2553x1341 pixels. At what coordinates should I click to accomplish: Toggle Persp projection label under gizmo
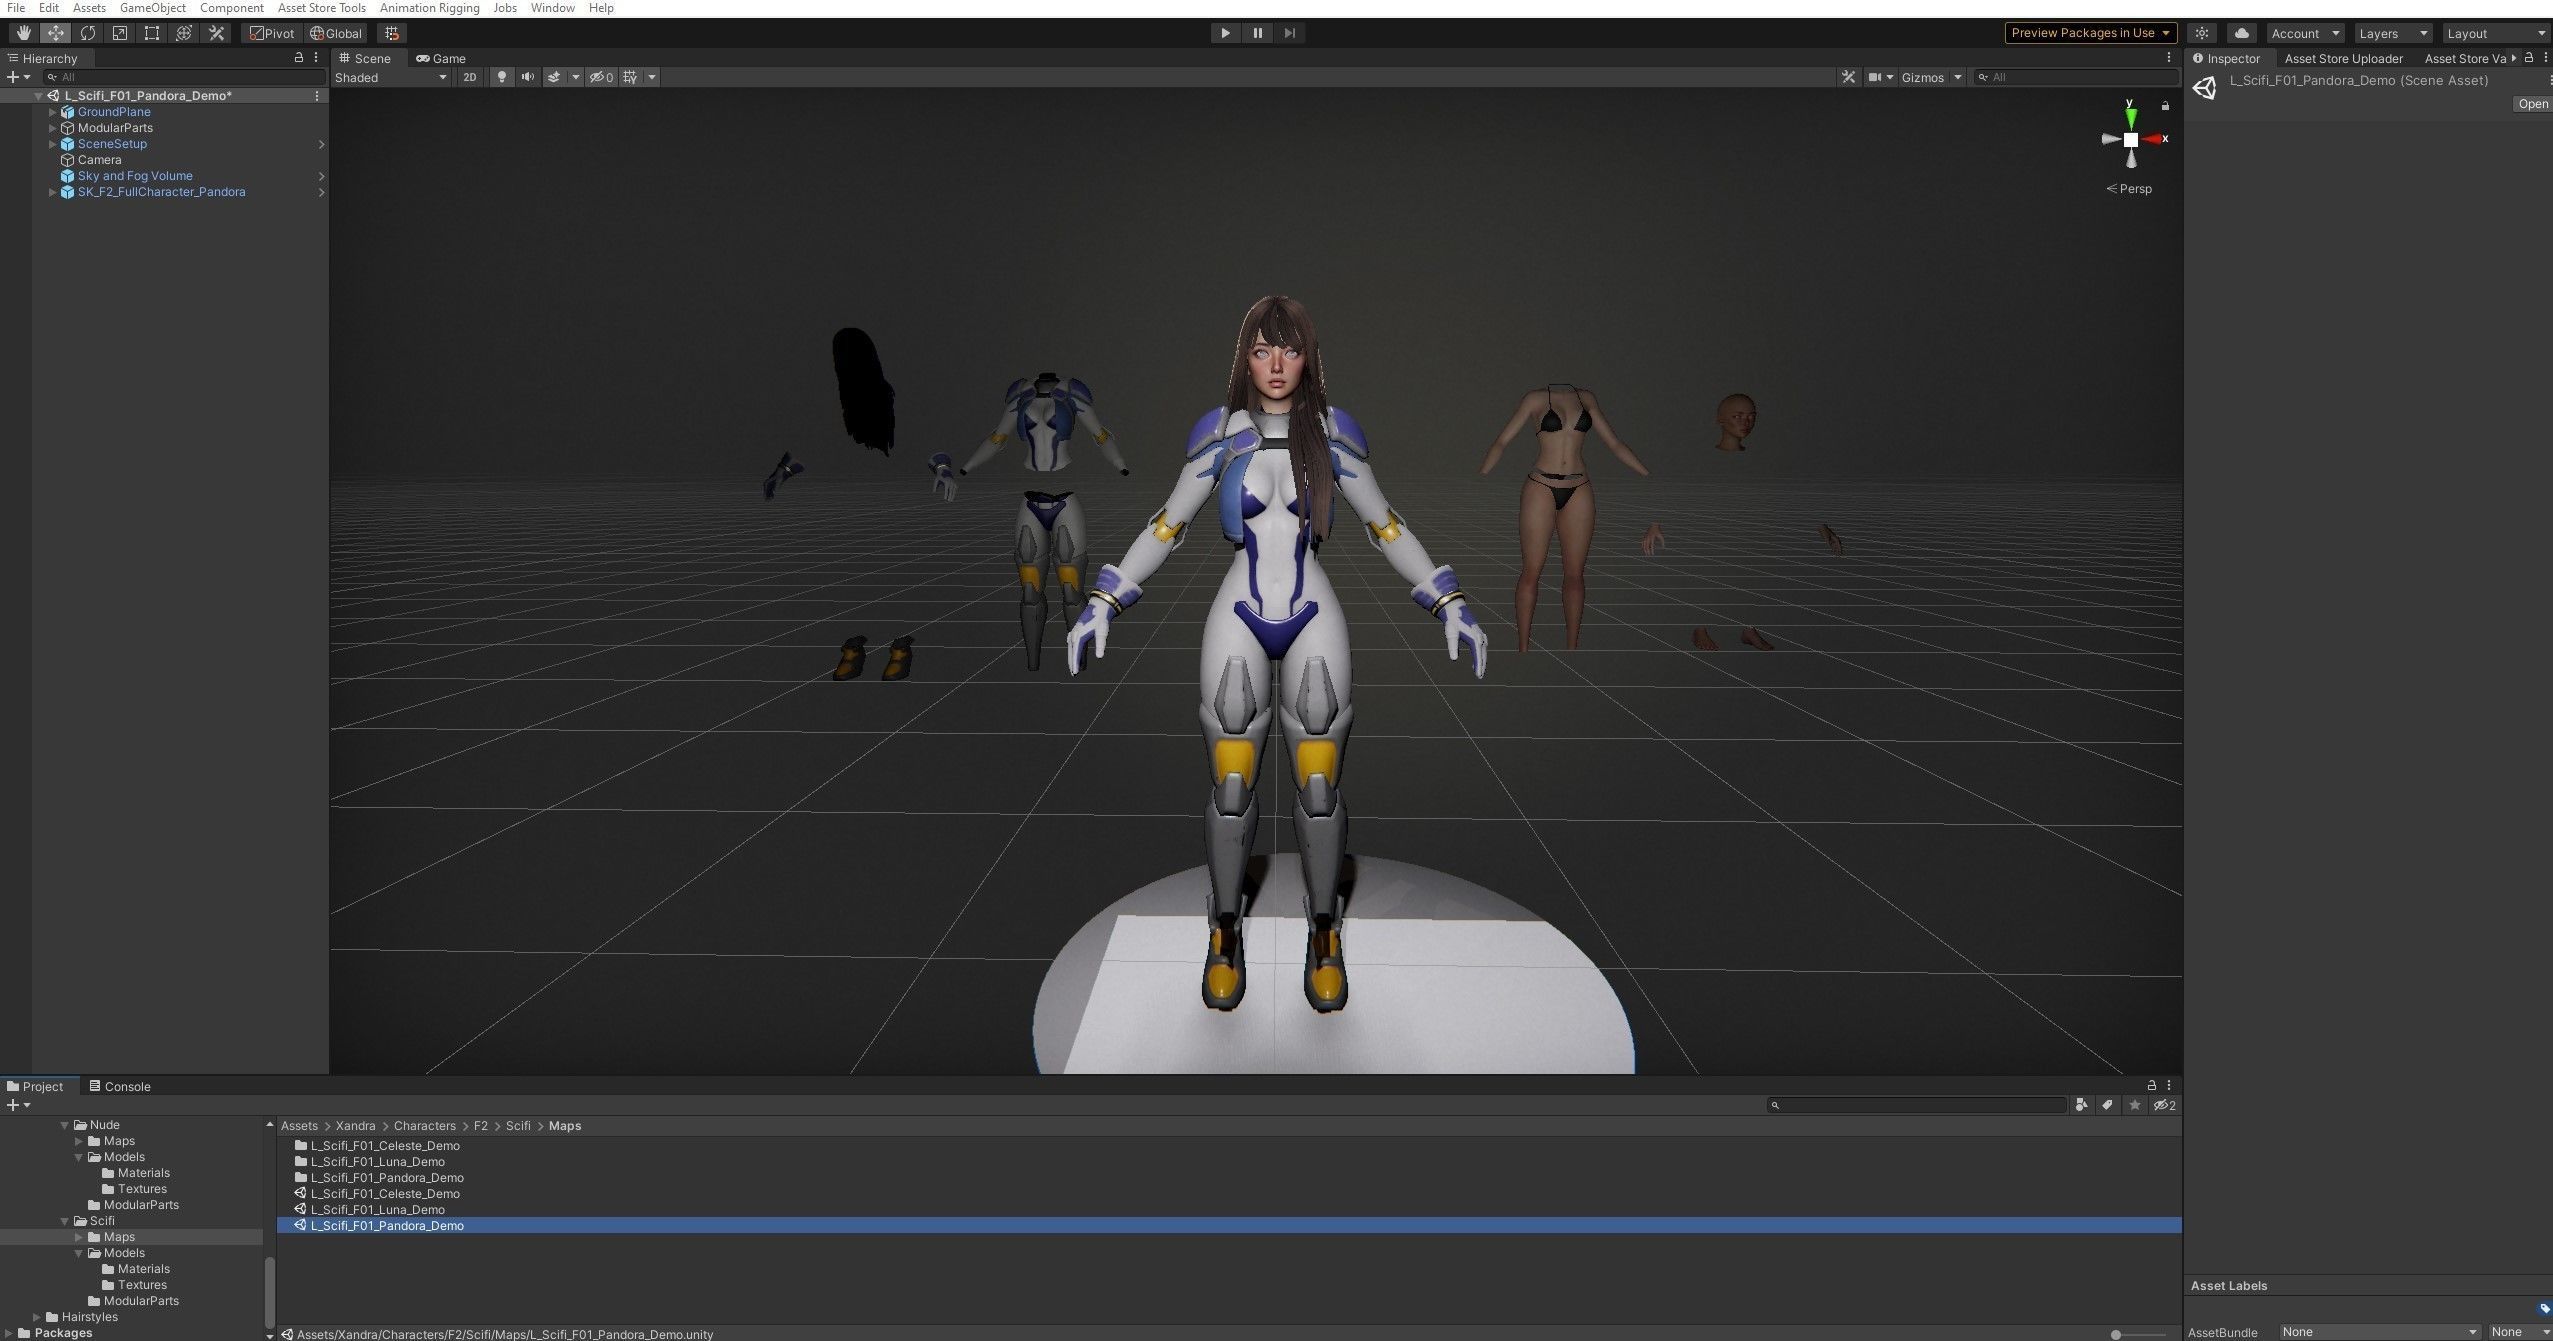pos(2129,188)
